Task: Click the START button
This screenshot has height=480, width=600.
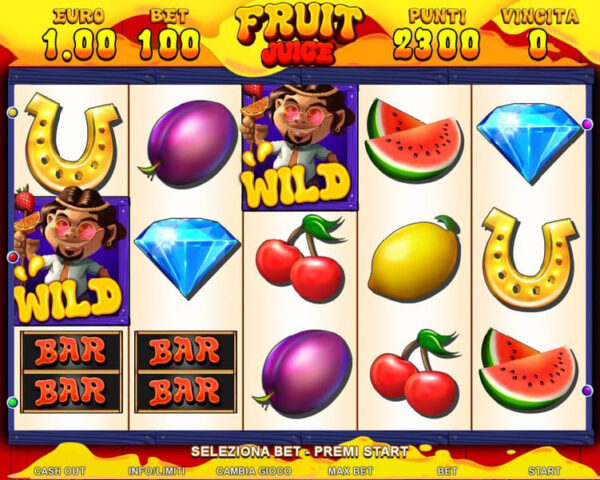Action: tap(545, 471)
